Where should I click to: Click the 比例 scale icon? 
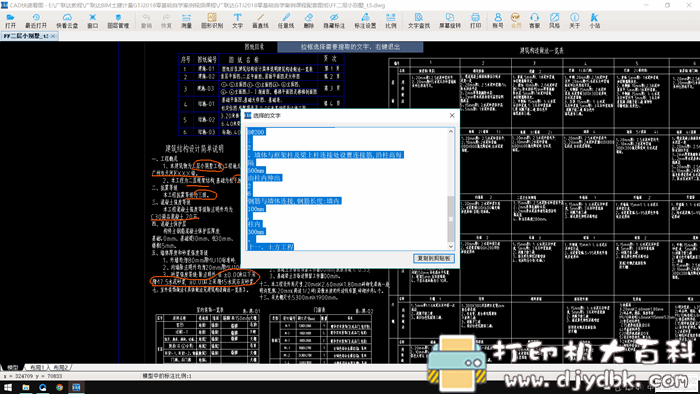[391, 21]
